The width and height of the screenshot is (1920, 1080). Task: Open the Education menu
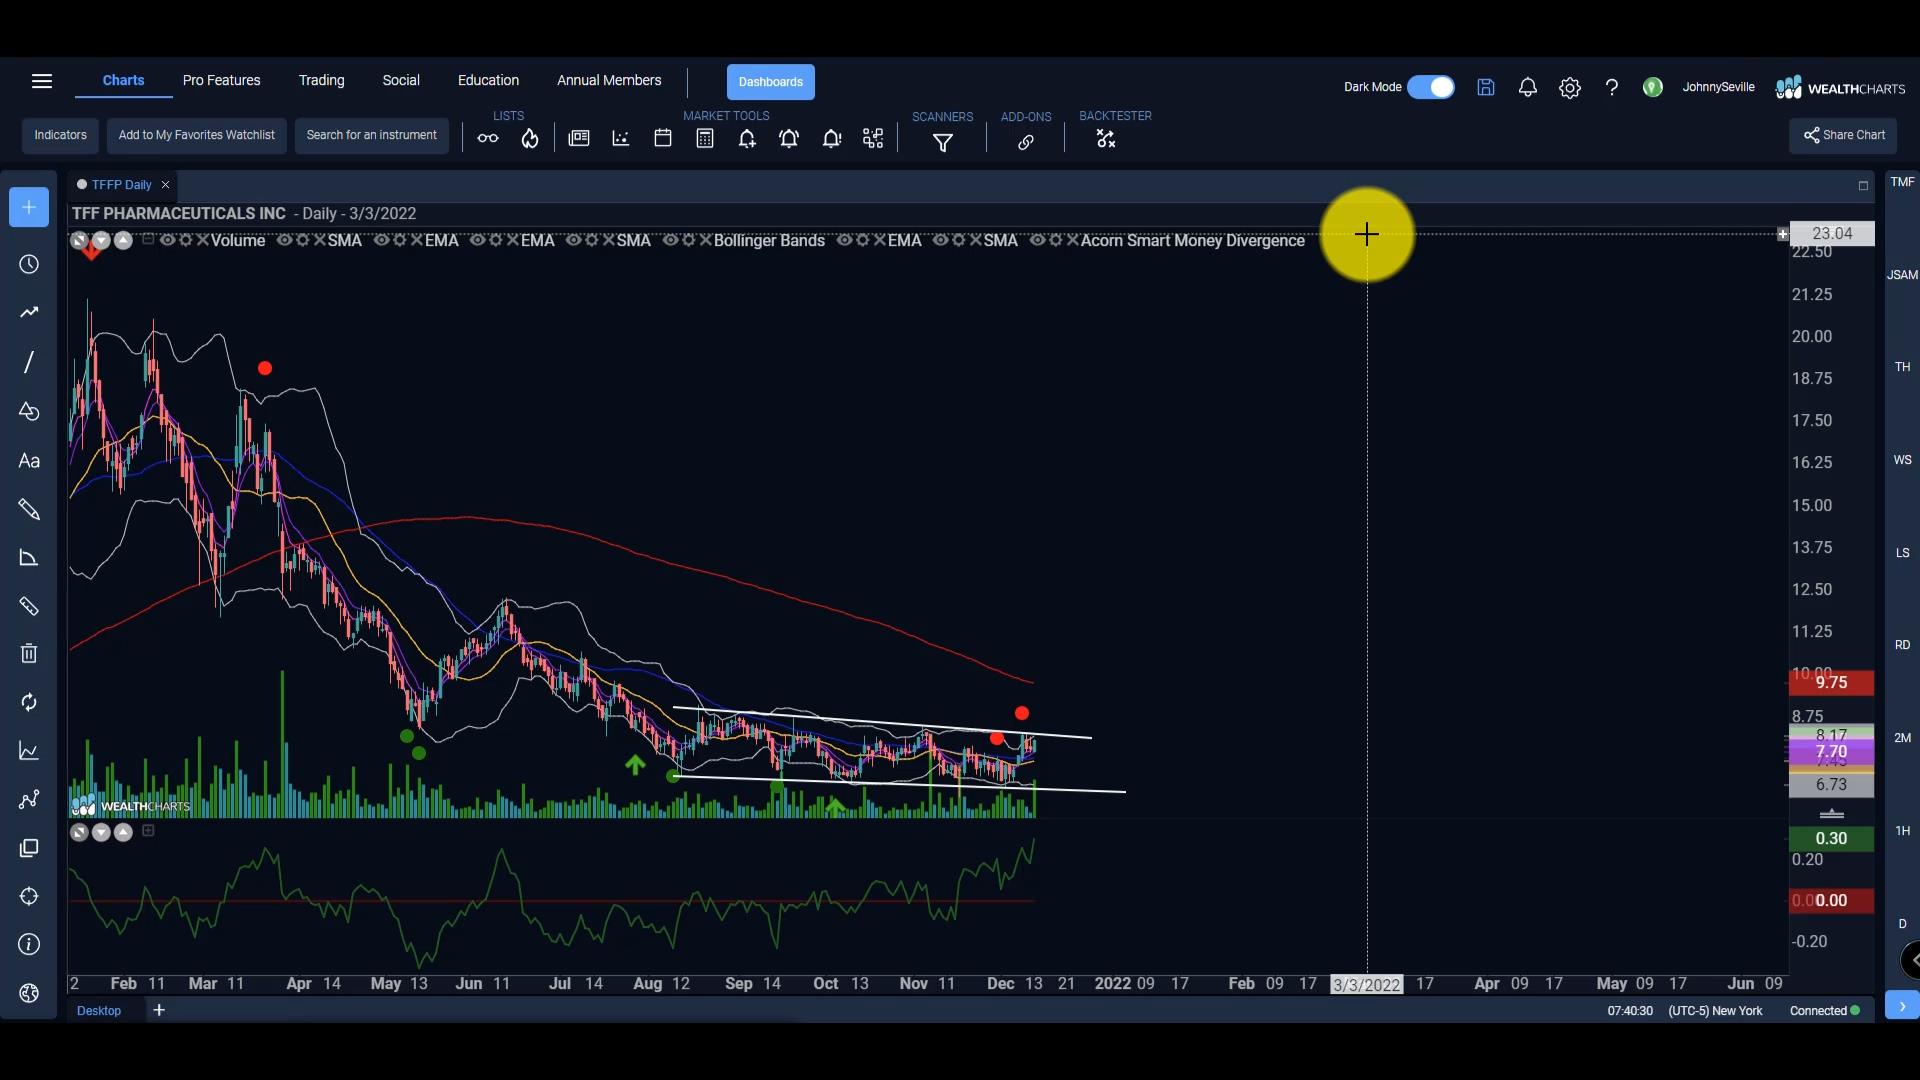[x=489, y=80]
